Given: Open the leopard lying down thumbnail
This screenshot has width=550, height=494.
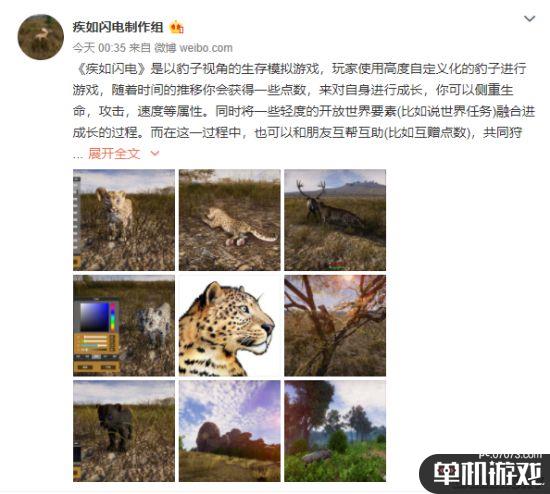Looking at the screenshot, I should [x=230, y=220].
